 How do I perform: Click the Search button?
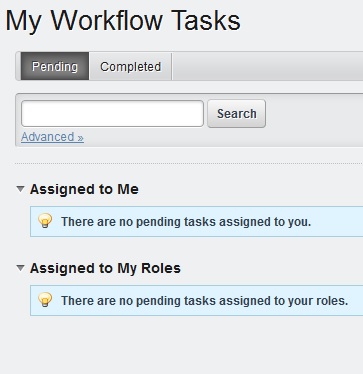point(237,114)
